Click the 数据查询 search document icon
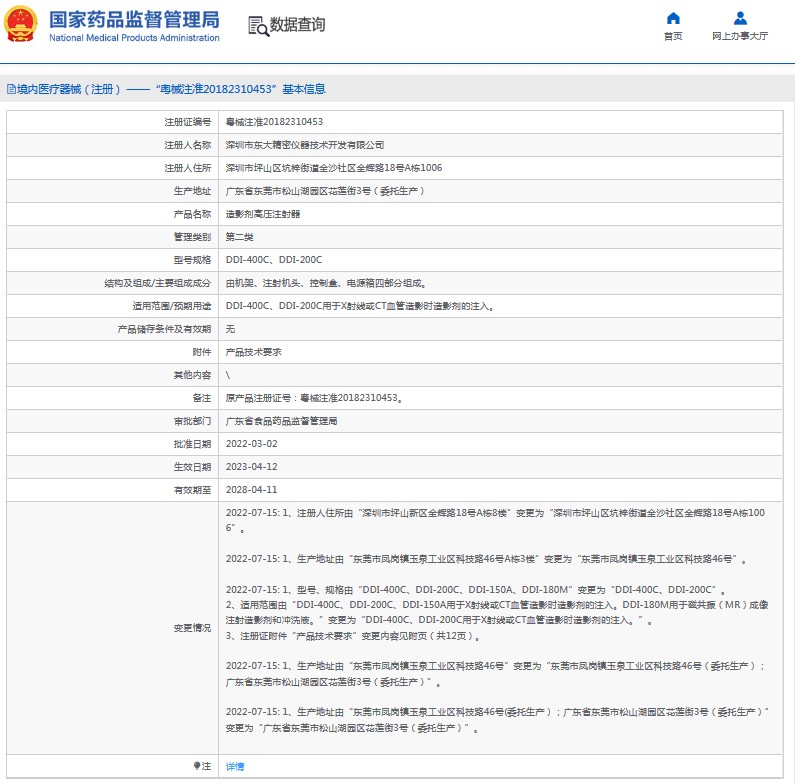 tap(258, 25)
